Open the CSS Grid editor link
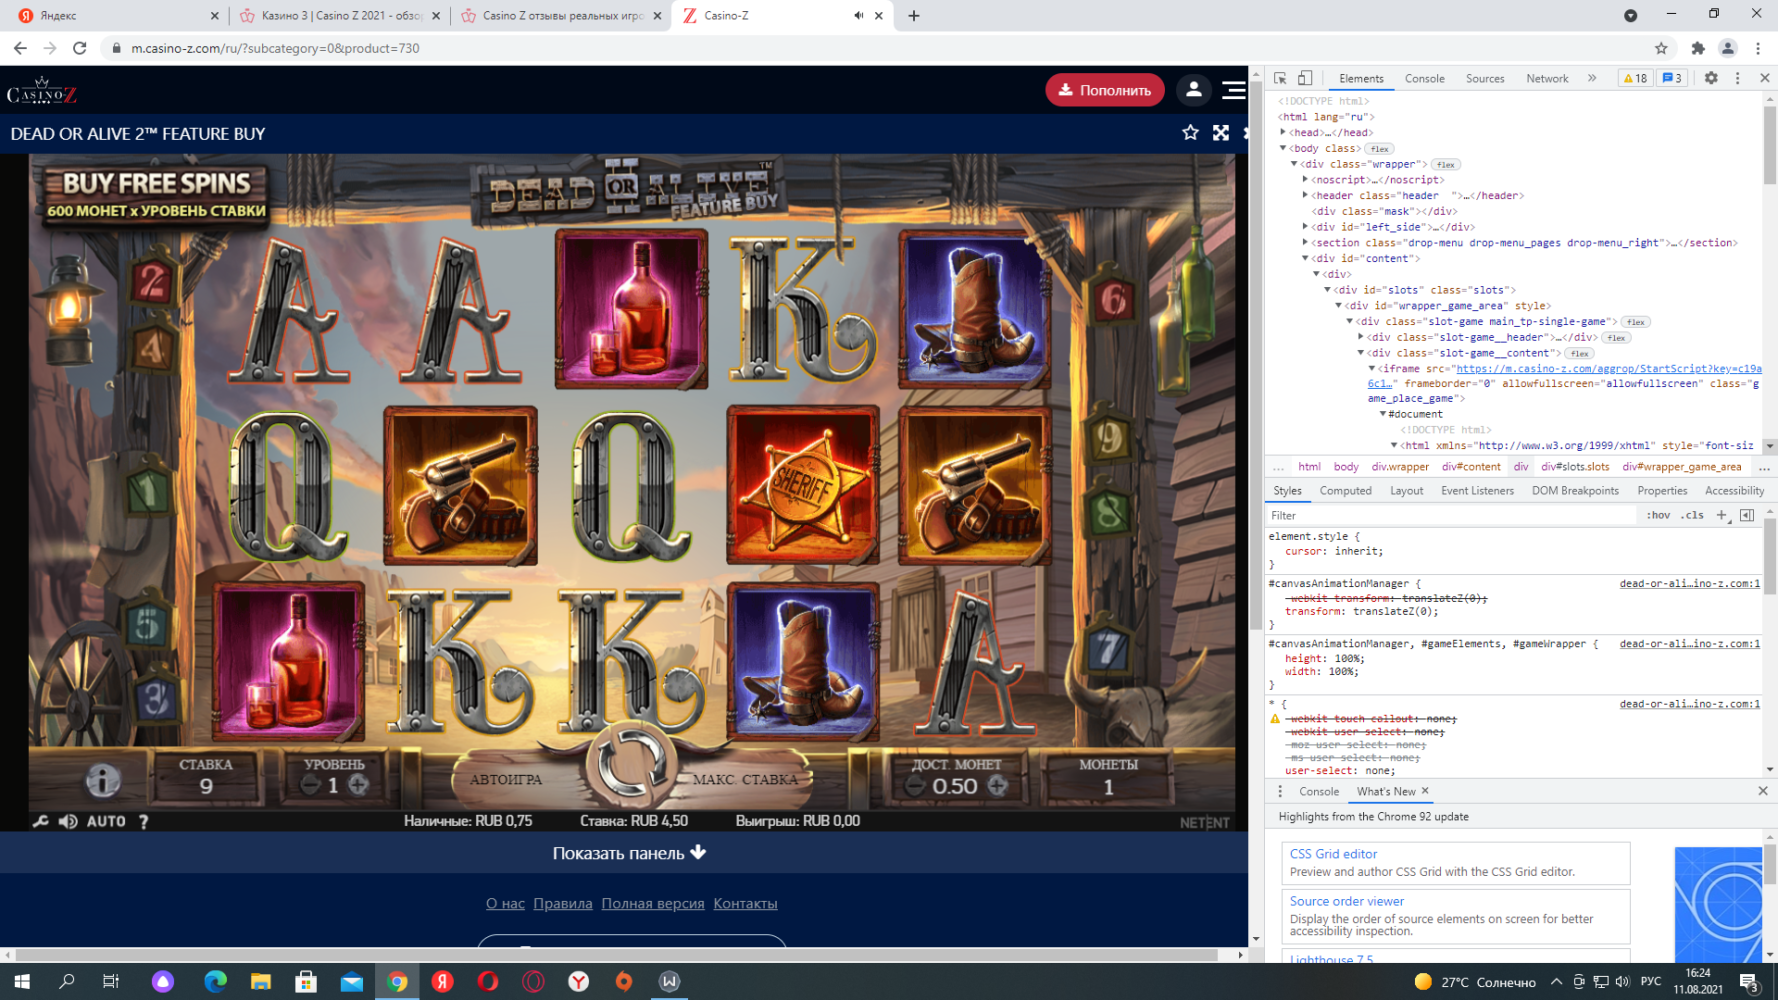Image resolution: width=1778 pixels, height=1000 pixels. click(x=1333, y=854)
